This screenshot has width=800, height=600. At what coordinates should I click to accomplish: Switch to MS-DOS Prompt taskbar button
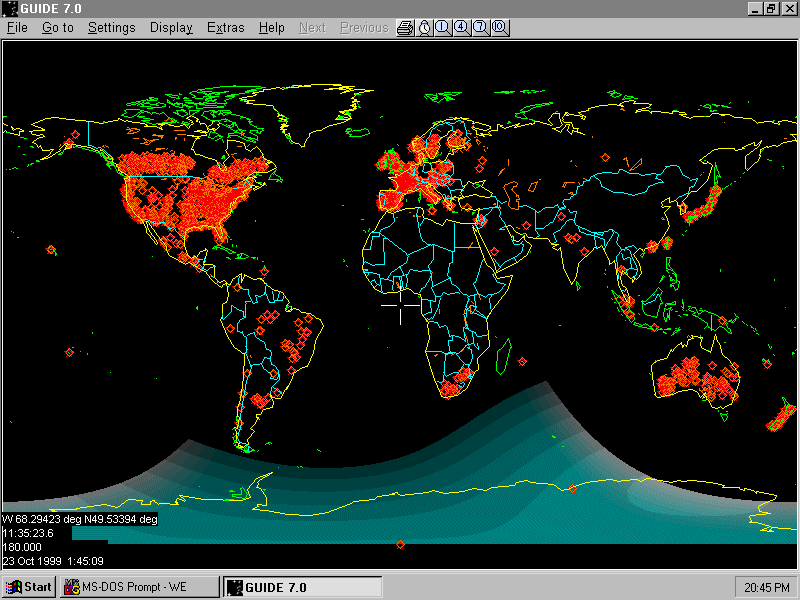pyautogui.click(x=140, y=587)
